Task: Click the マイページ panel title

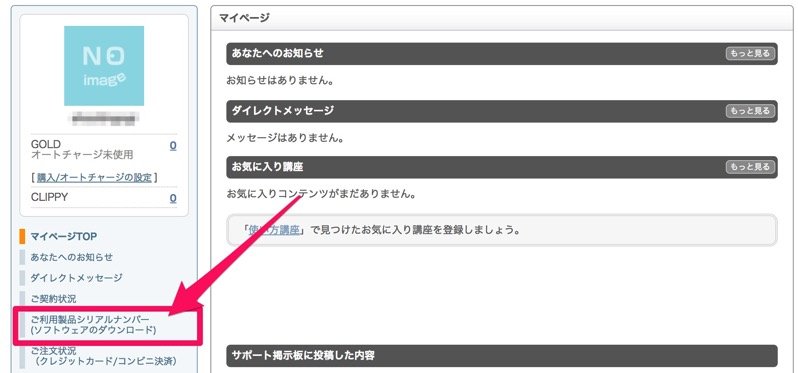Action: point(244,18)
